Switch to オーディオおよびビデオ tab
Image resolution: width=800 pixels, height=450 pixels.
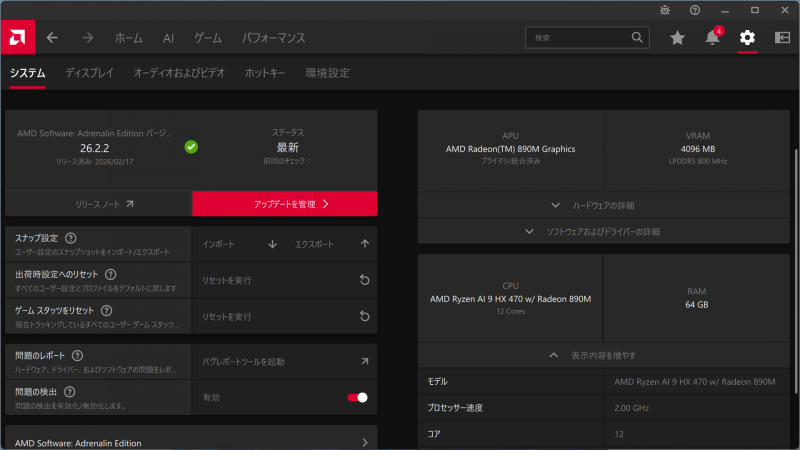pyautogui.click(x=179, y=73)
